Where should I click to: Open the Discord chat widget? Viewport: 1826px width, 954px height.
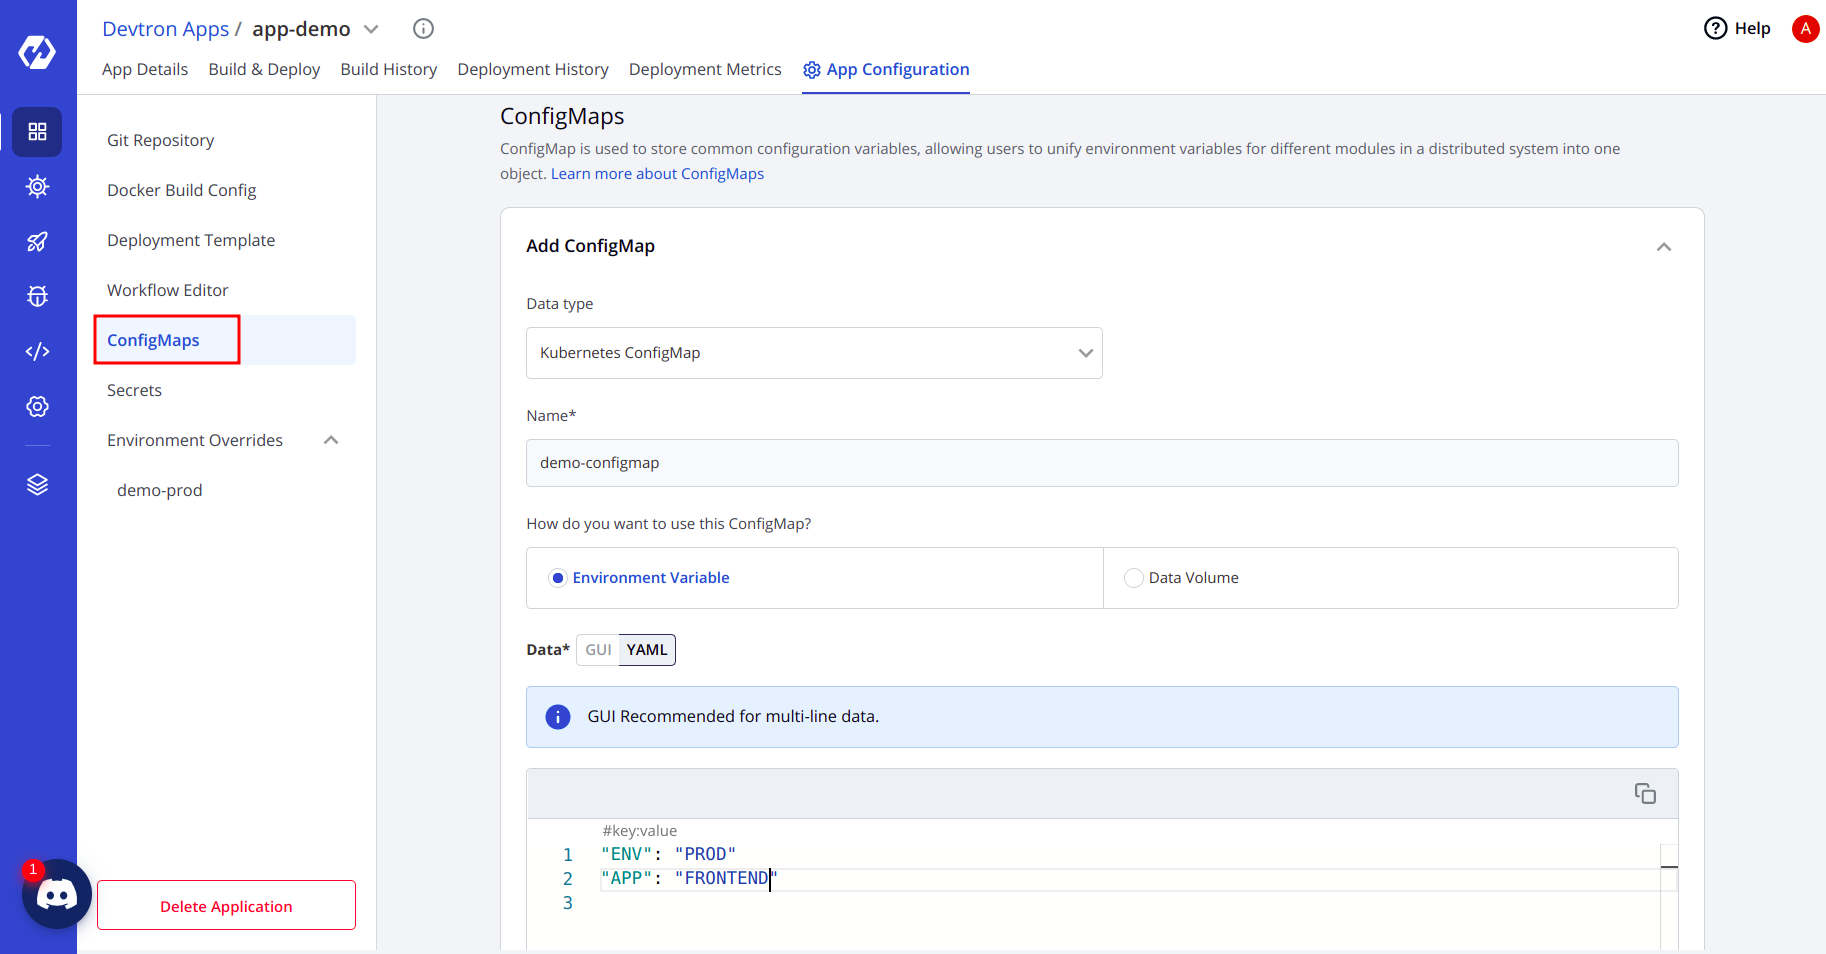coord(57,894)
